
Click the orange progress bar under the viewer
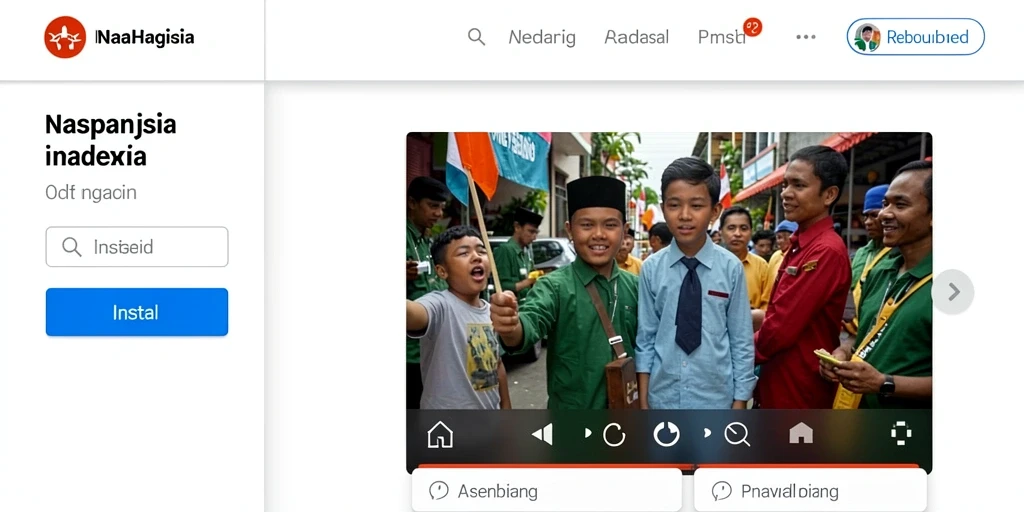(669, 466)
